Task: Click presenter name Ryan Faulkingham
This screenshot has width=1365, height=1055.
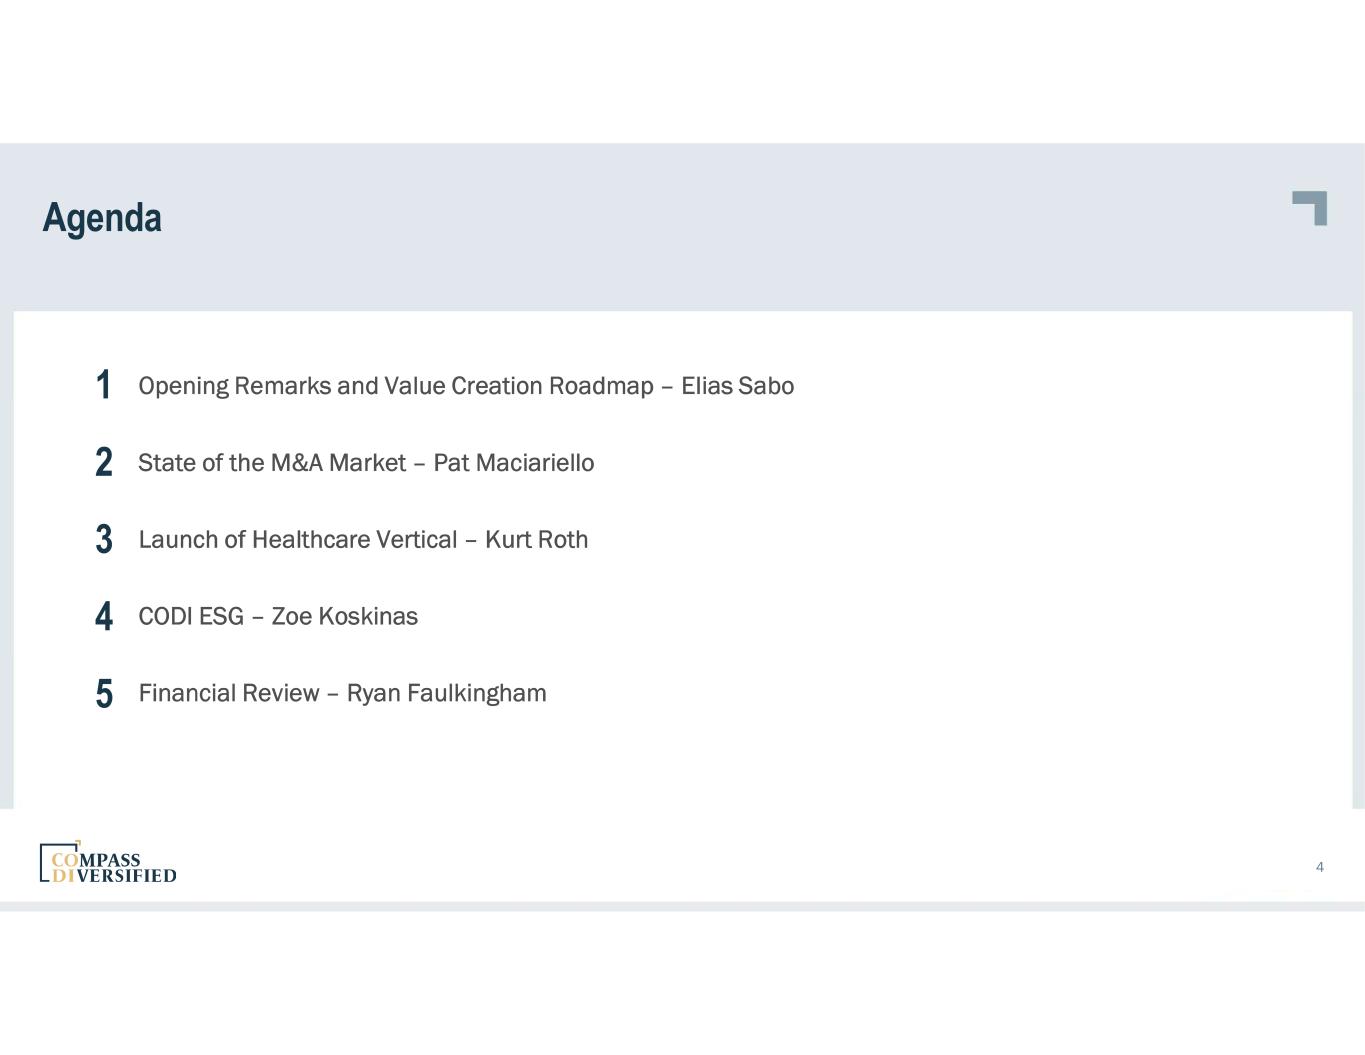Action: tap(446, 694)
